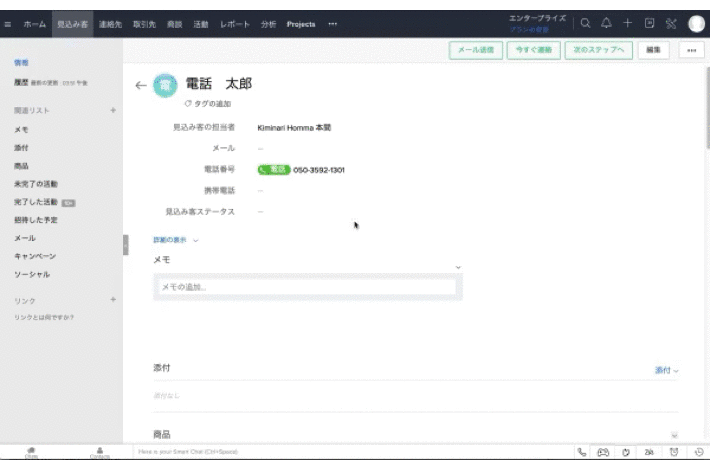Open the ホーム tab
The width and height of the screenshot is (710, 470).
35,24
